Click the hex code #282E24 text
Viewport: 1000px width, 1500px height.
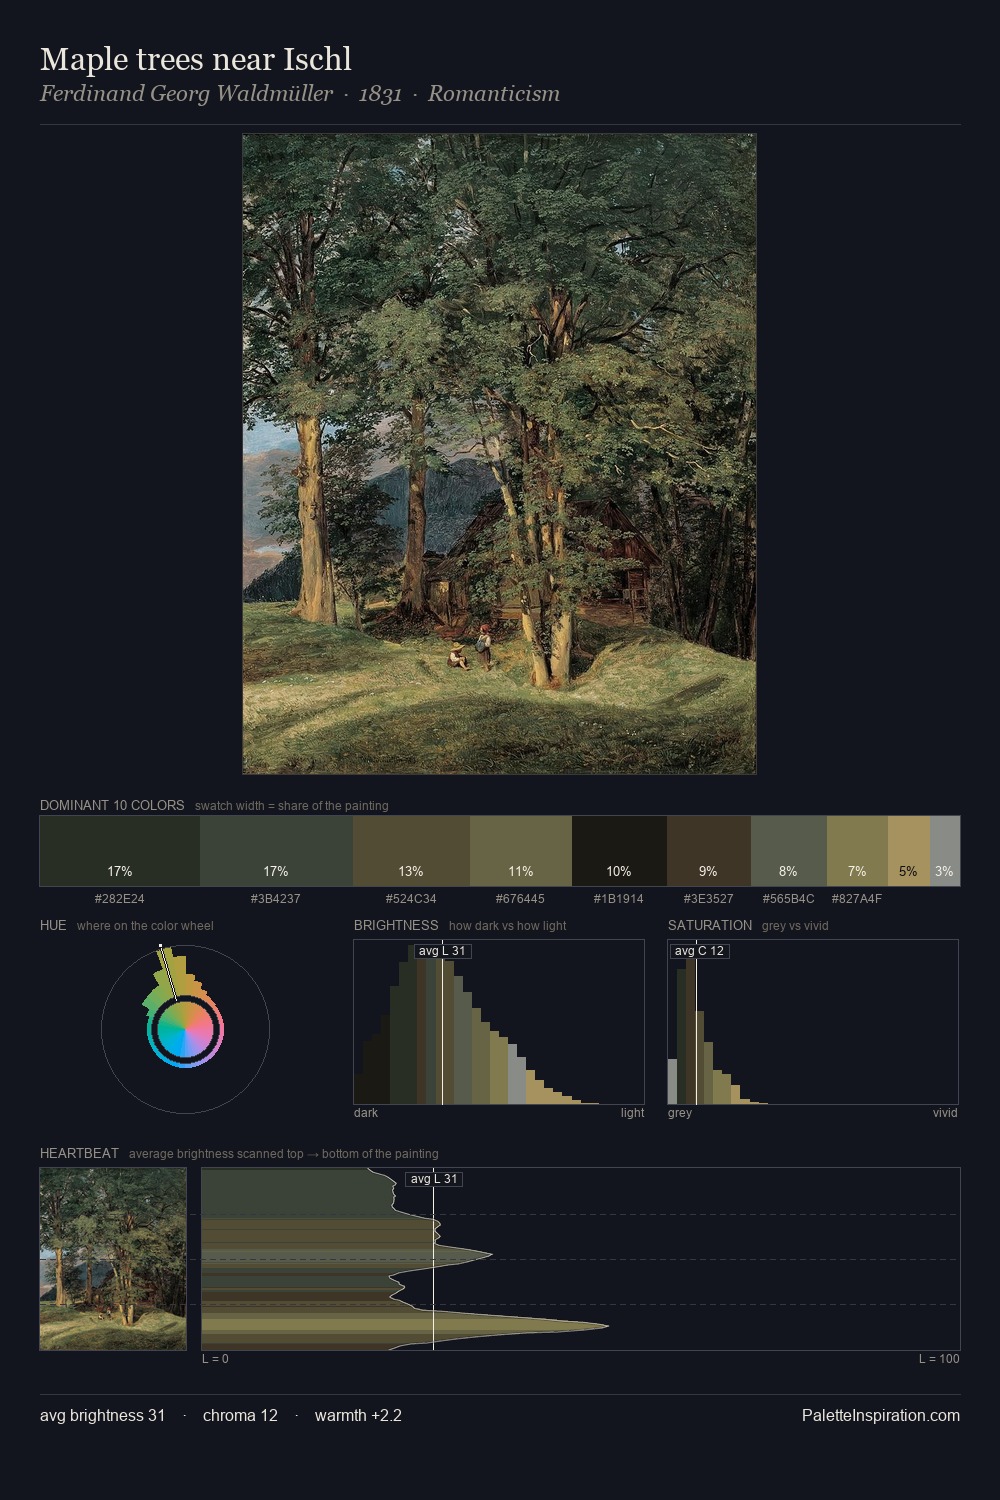[119, 899]
